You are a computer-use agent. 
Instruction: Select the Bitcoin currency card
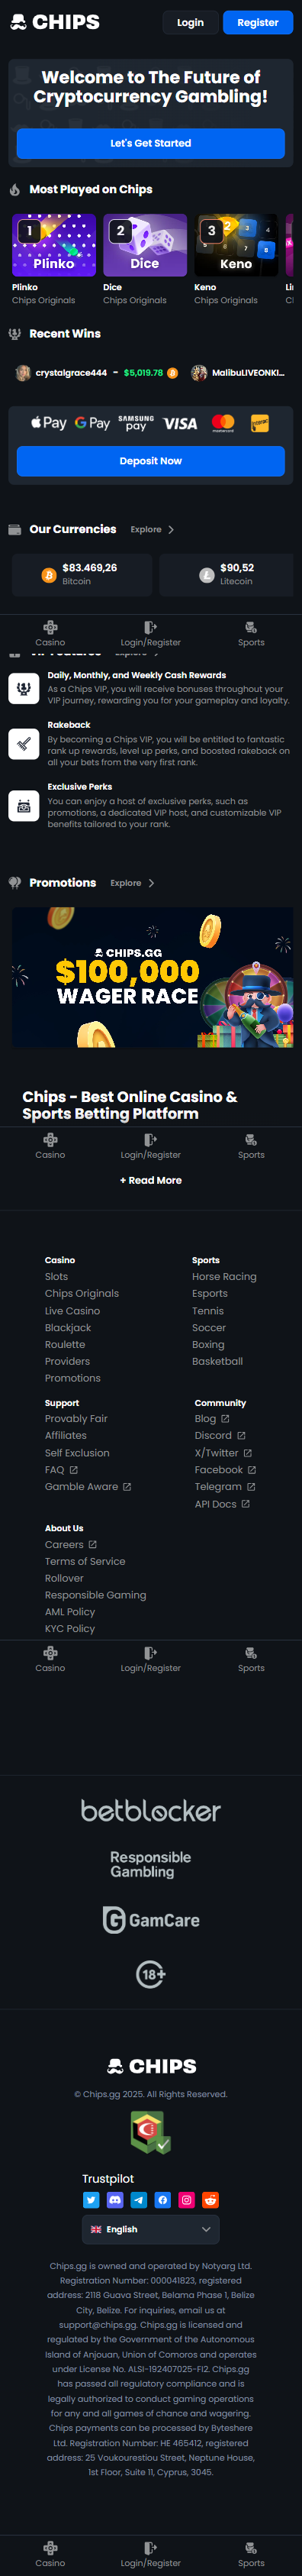click(81, 574)
